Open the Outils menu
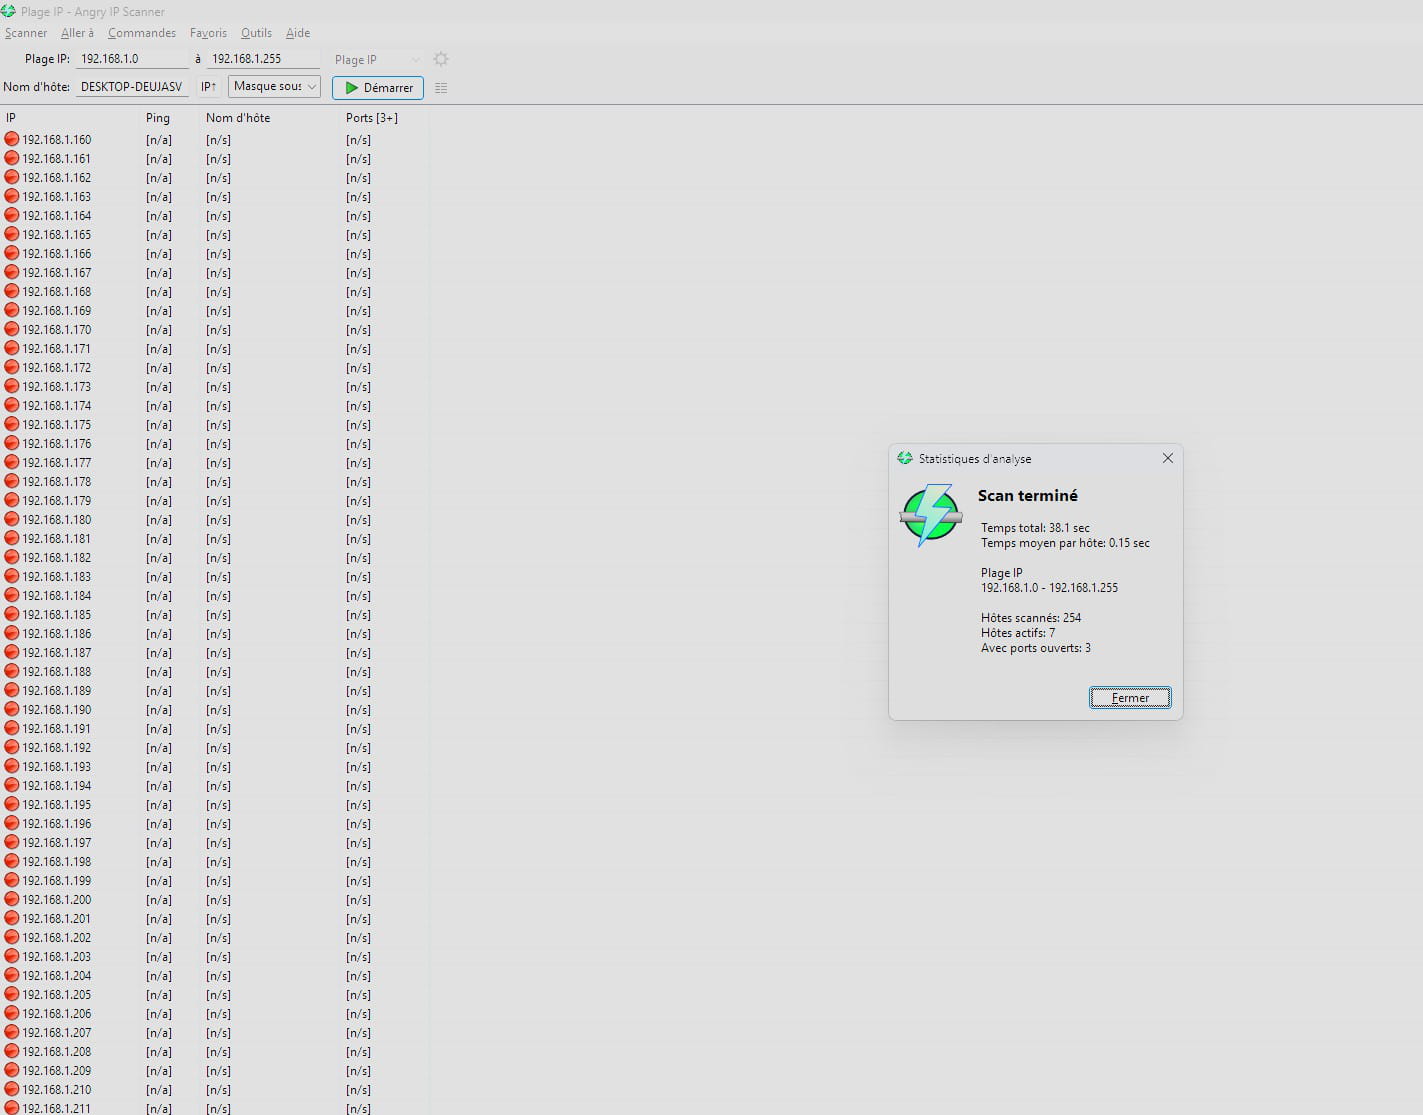1423x1115 pixels. [x=256, y=33]
